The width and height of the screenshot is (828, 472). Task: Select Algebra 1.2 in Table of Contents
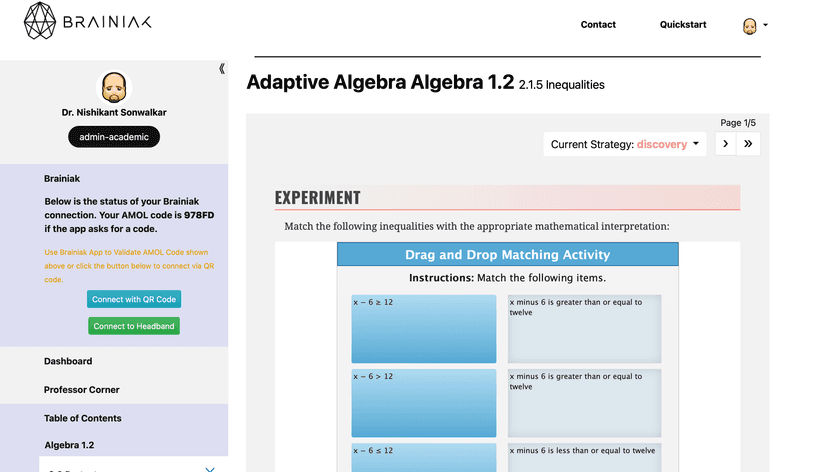click(x=69, y=445)
